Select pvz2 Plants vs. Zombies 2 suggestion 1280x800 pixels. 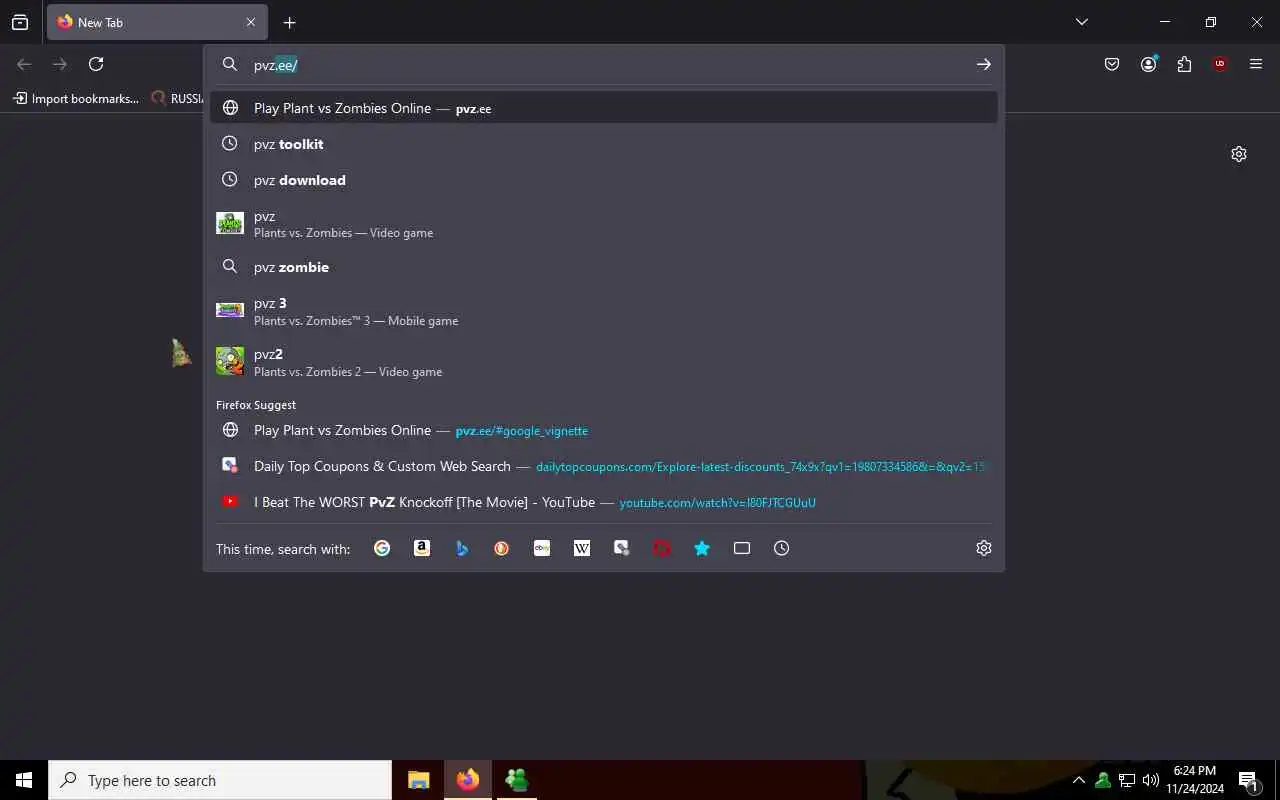604,362
